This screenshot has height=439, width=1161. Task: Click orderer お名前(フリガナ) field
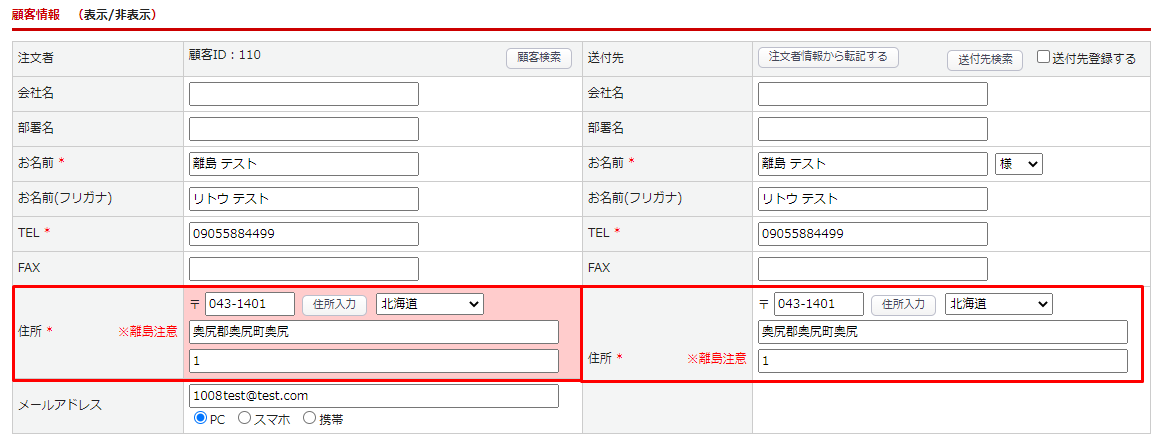[303, 199]
